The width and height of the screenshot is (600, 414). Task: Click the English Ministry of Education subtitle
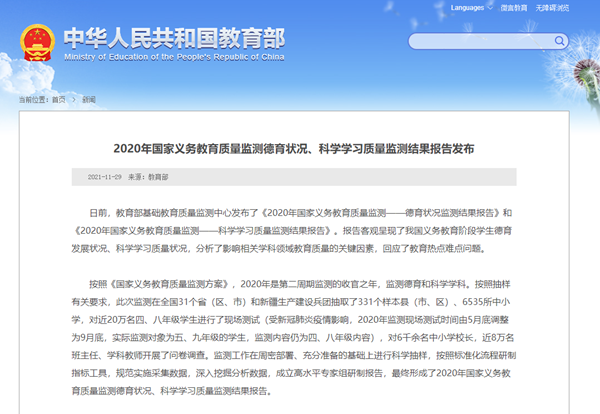coord(173,57)
